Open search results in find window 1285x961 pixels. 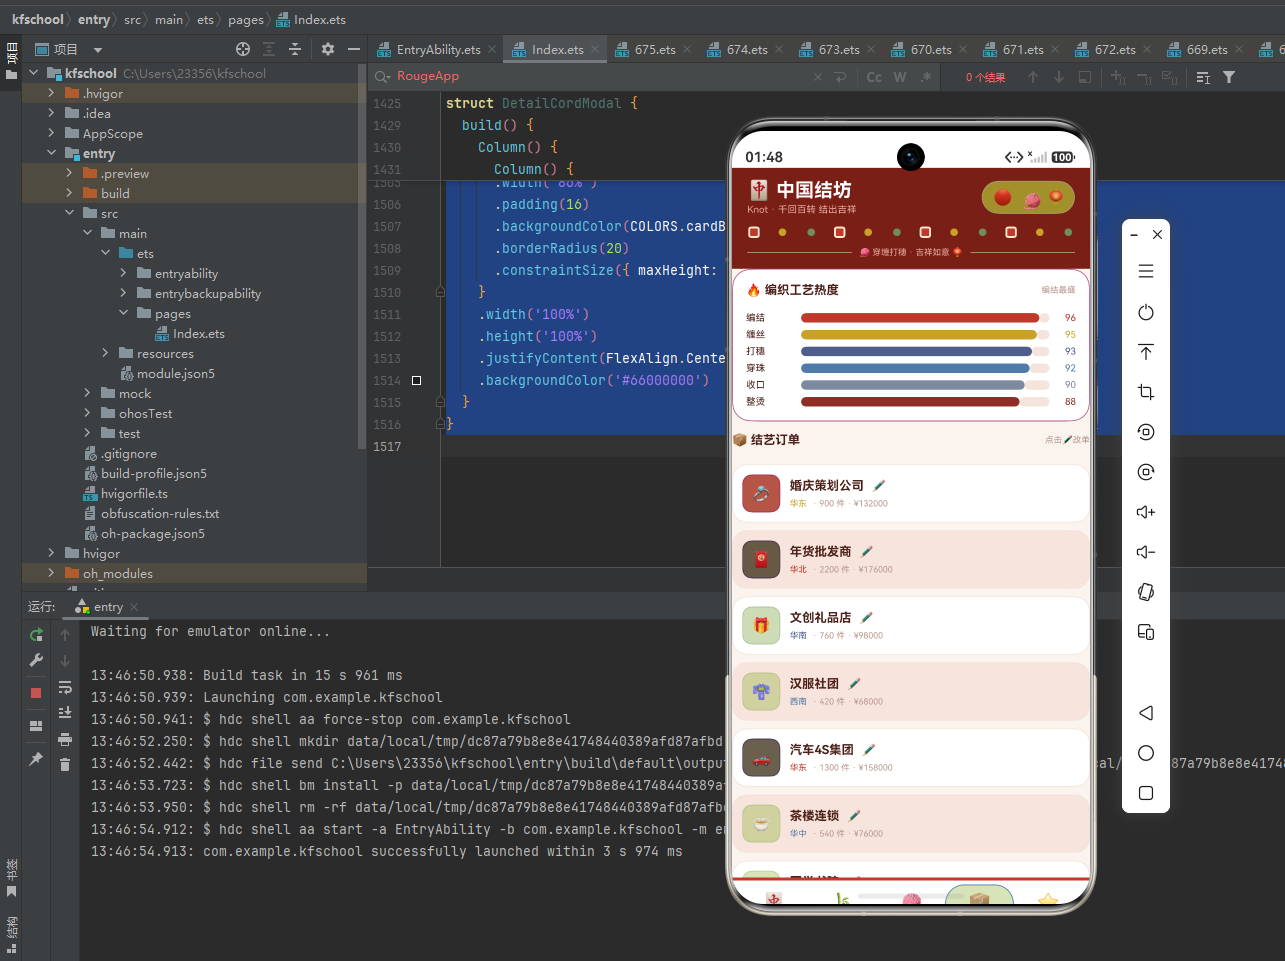pos(1085,77)
